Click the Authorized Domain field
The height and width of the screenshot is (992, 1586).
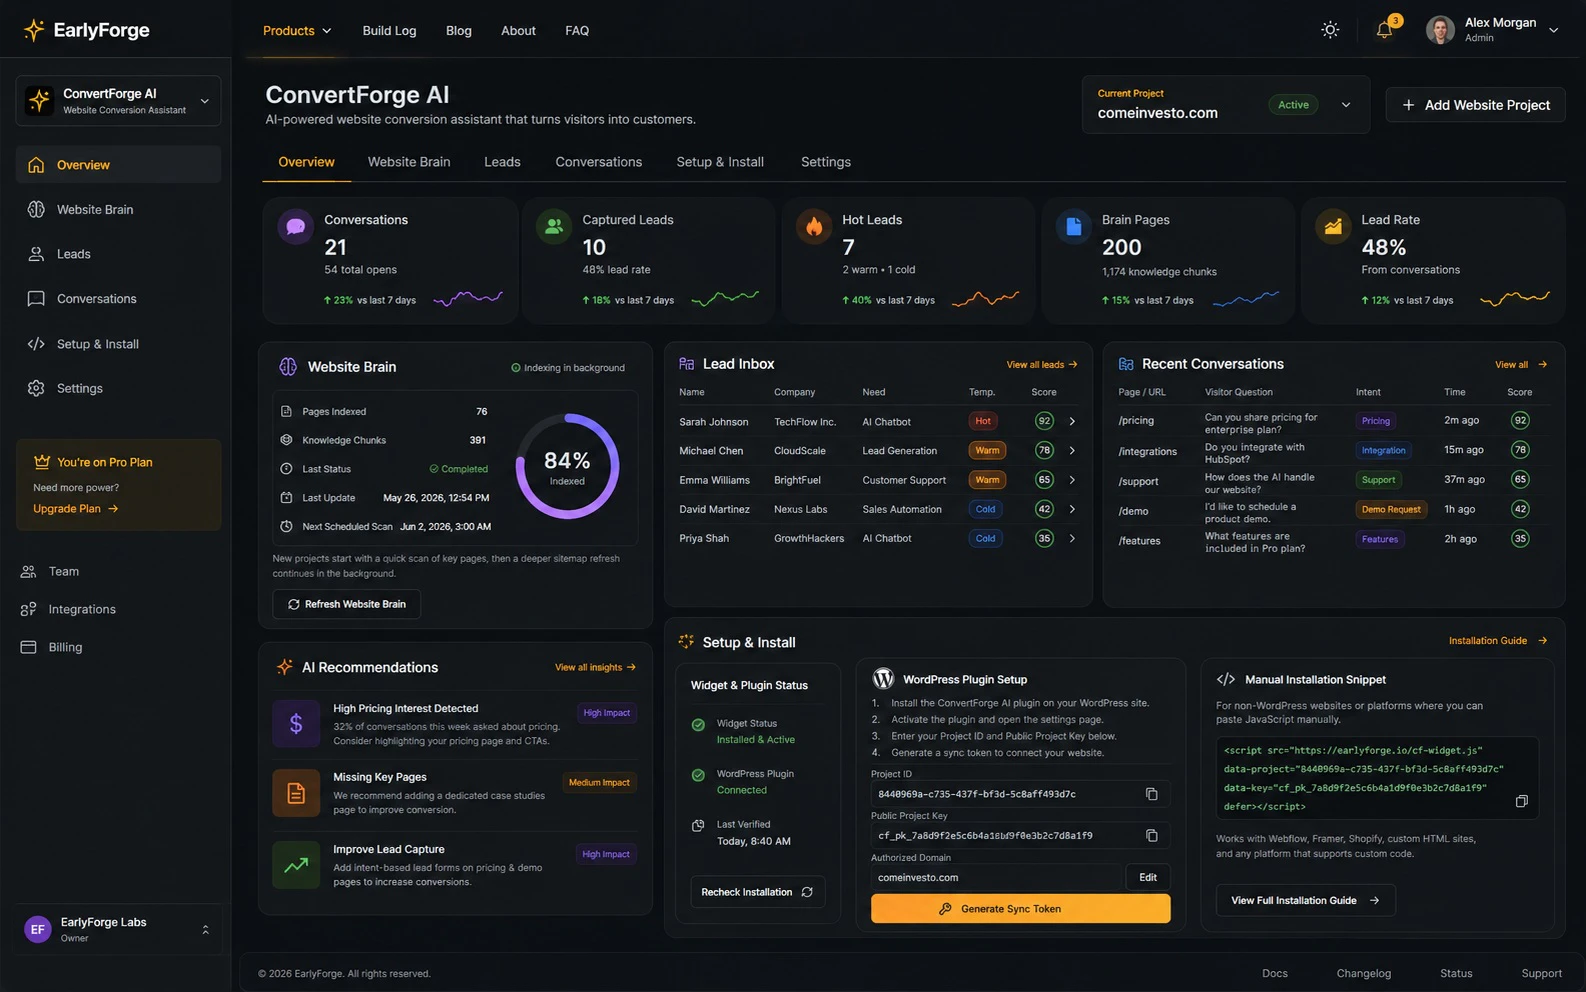point(997,878)
